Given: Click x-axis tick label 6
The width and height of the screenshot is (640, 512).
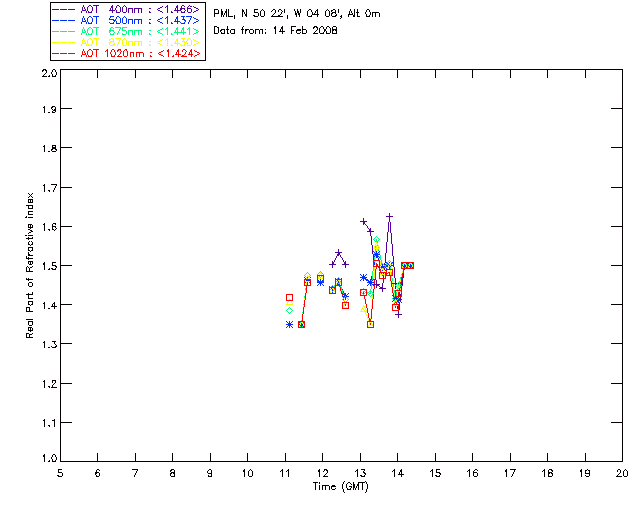Looking at the screenshot, I should 98,474.
